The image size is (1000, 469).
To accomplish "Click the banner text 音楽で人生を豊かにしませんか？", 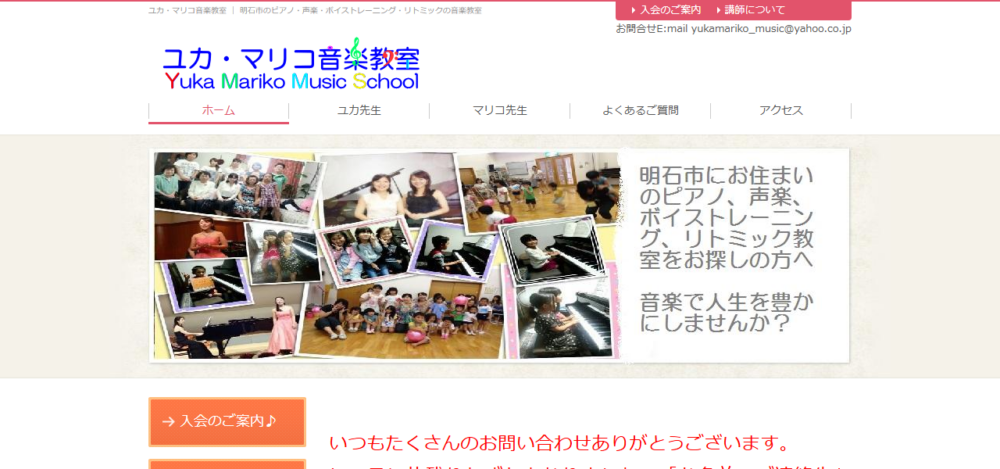I will click(727, 312).
